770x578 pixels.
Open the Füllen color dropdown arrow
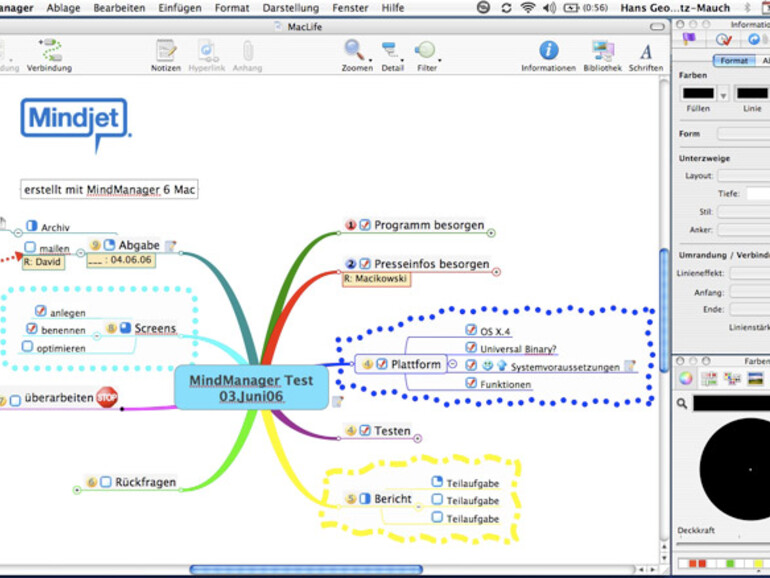[x=723, y=95]
